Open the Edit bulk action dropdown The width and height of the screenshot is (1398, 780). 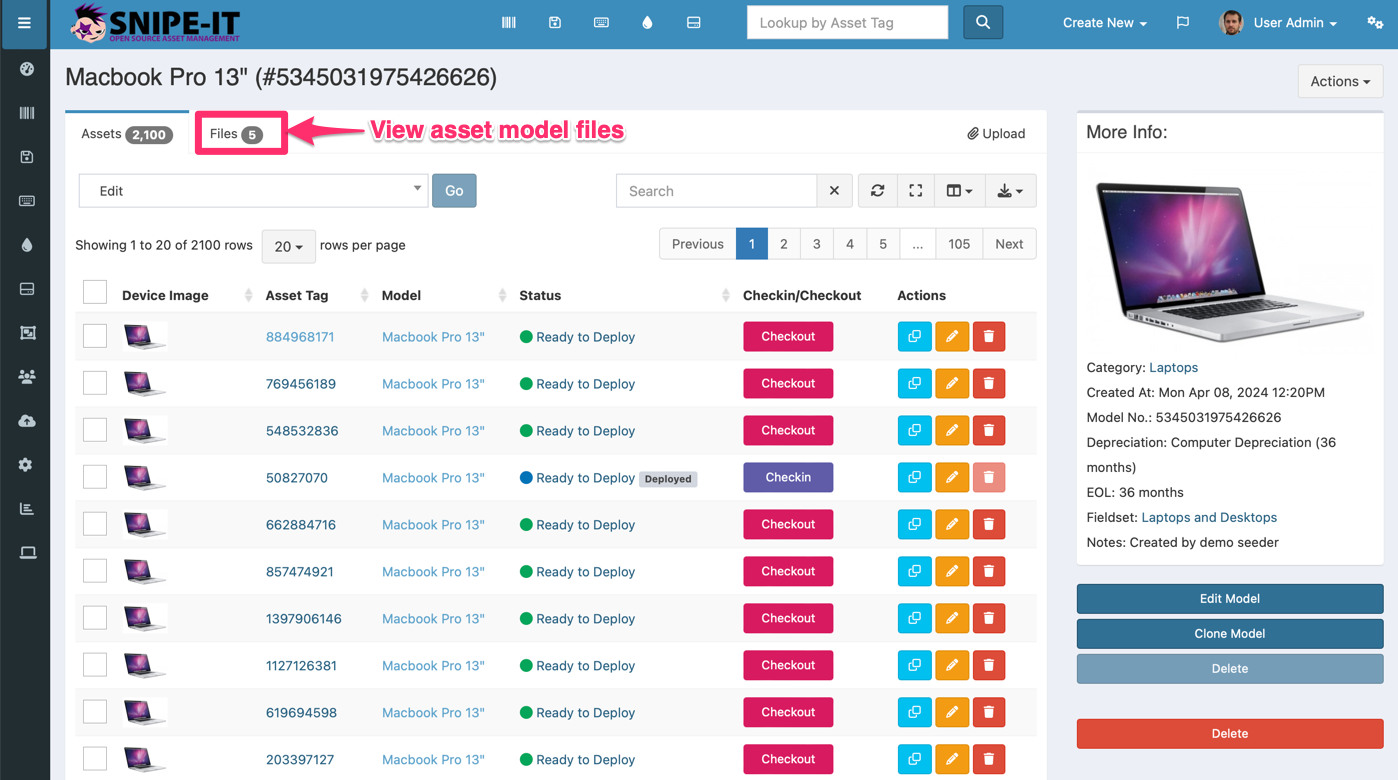(254, 191)
